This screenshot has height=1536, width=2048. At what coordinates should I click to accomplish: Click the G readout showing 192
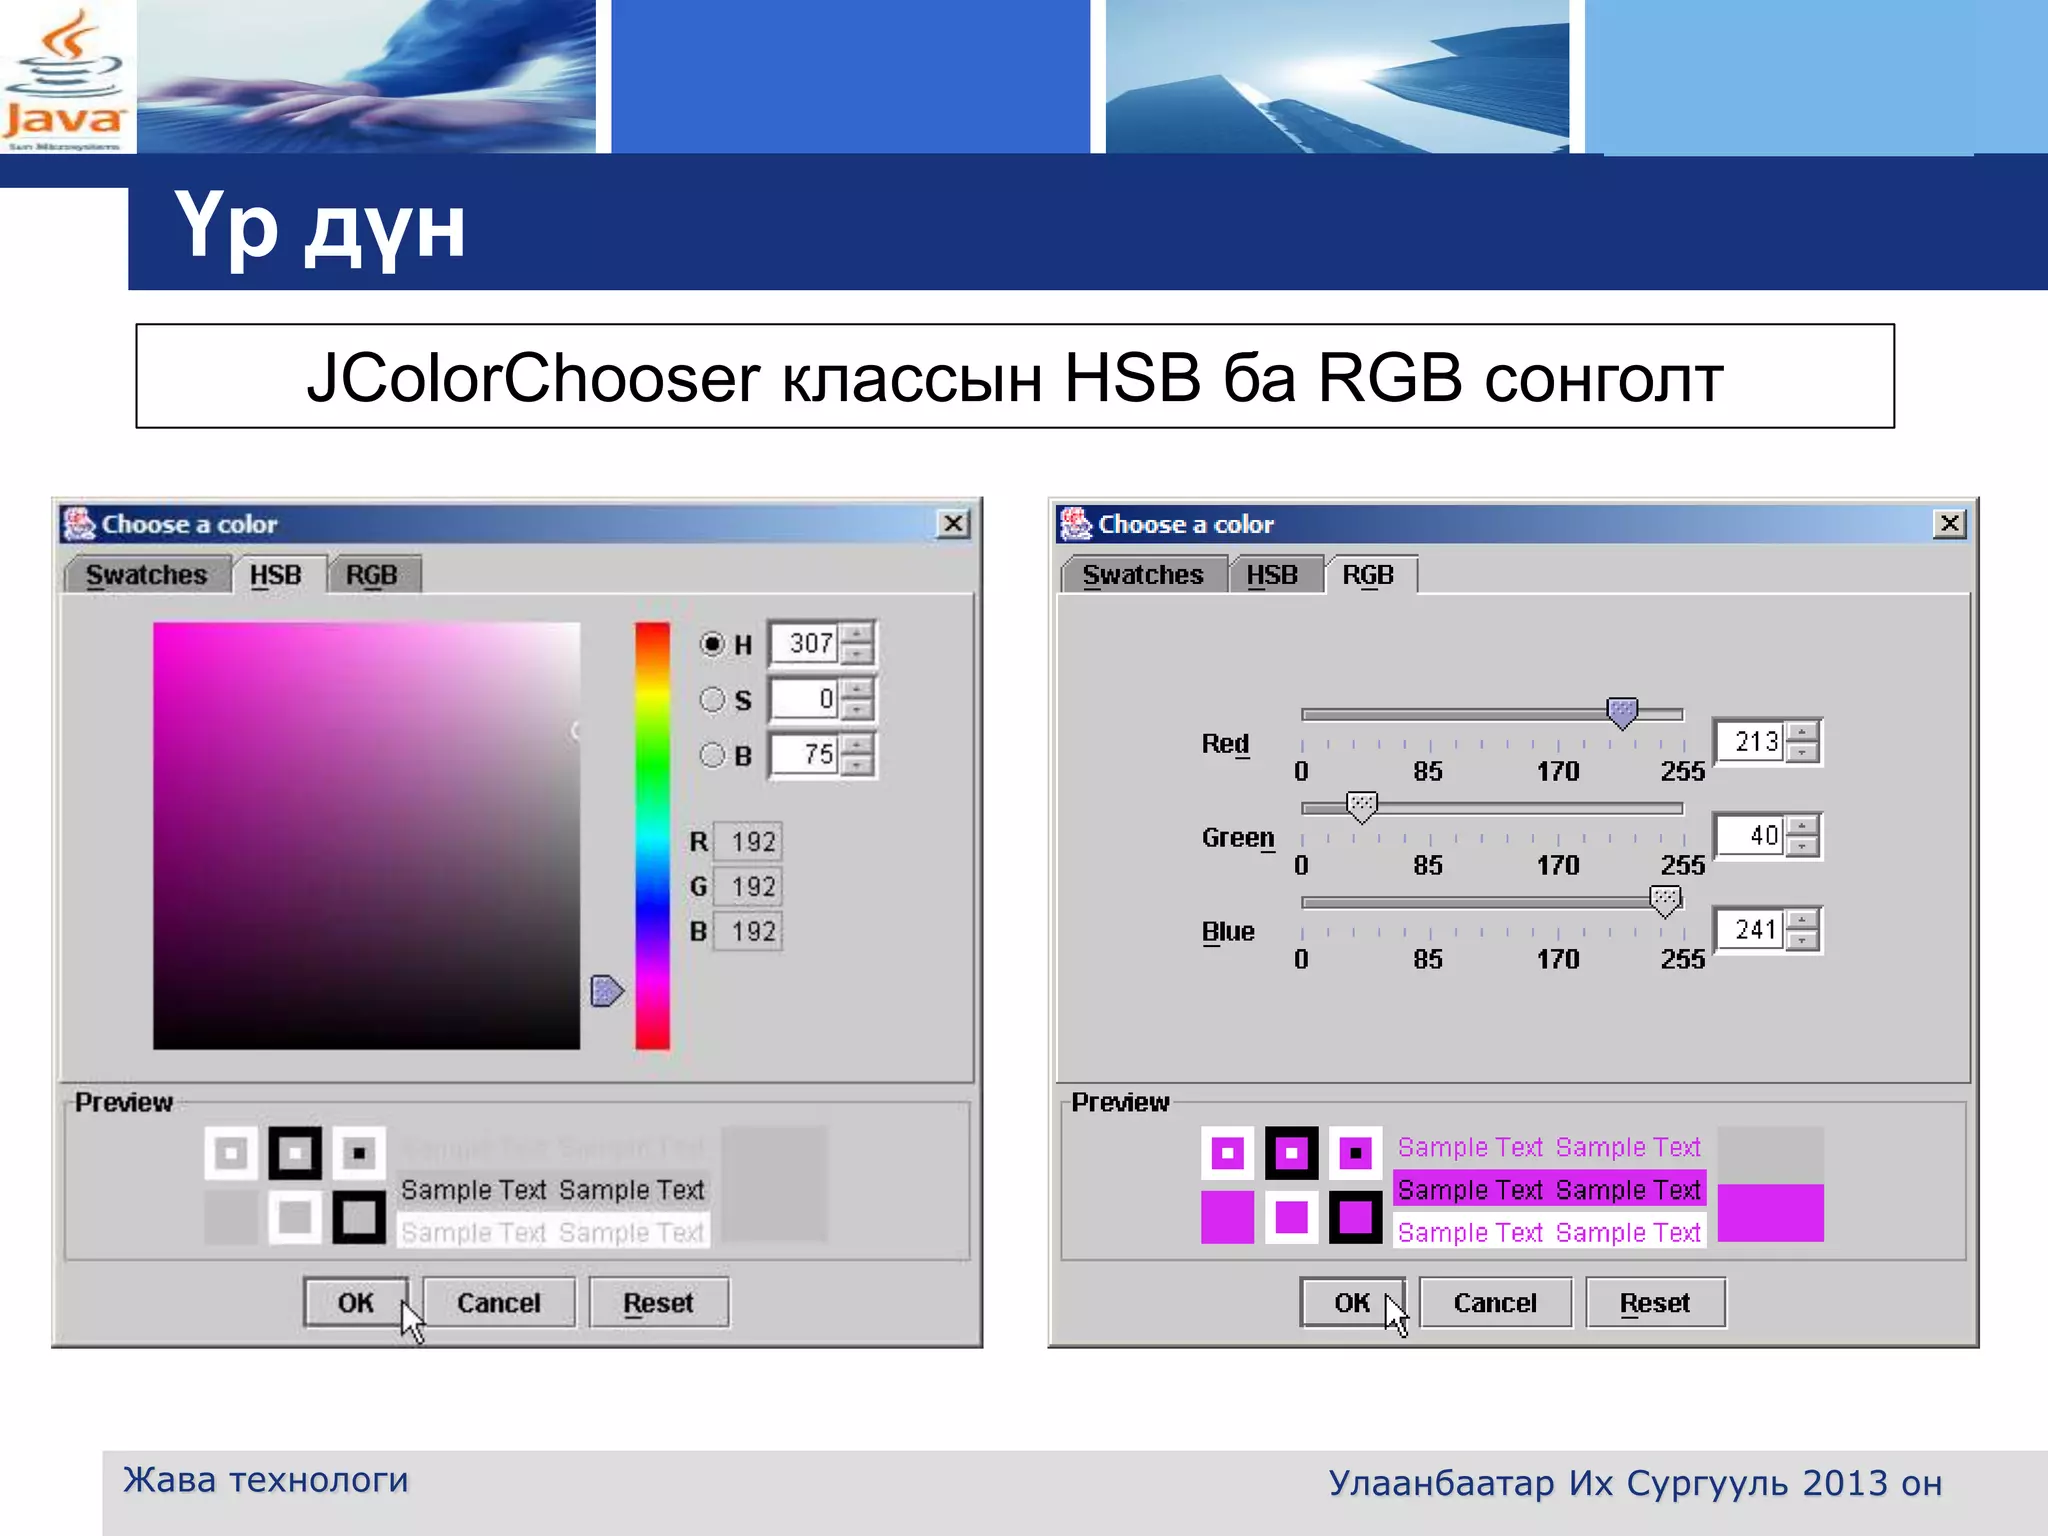click(748, 886)
